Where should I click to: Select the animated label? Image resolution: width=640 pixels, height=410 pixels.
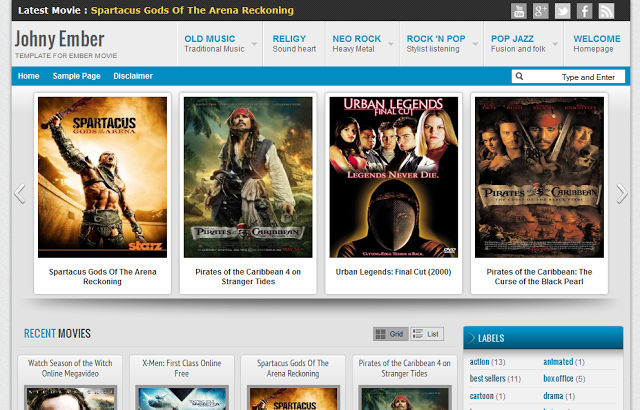point(558,362)
